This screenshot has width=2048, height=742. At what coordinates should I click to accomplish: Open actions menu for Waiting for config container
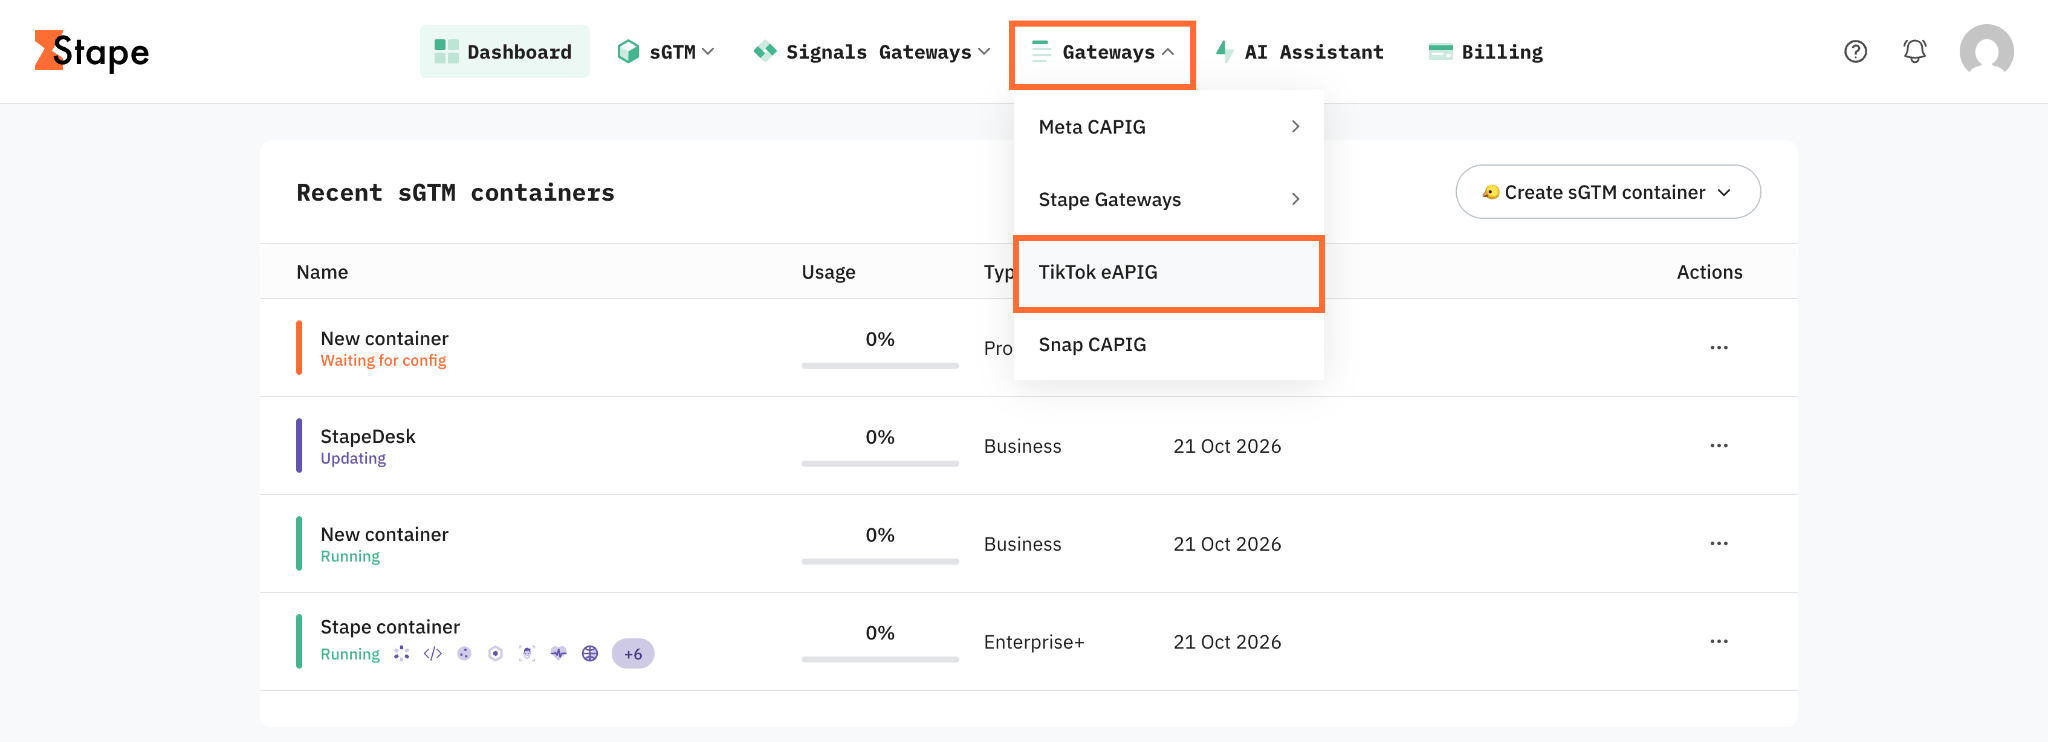coord(1719,348)
